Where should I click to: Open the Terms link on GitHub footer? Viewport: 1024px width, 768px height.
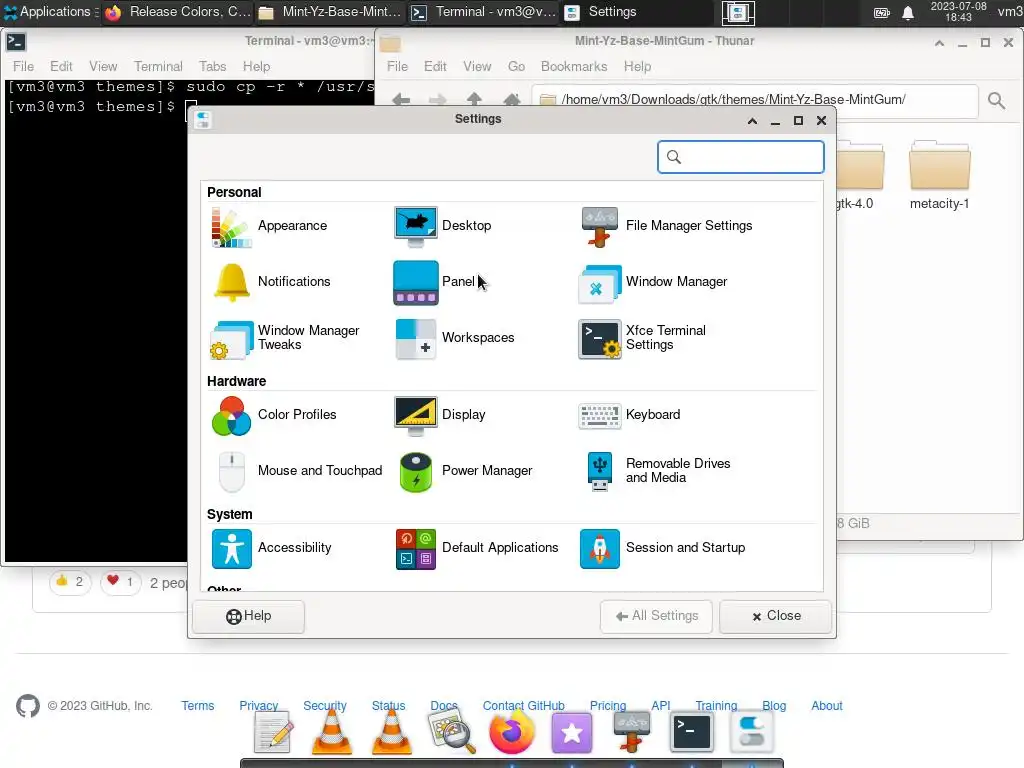(197, 706)
